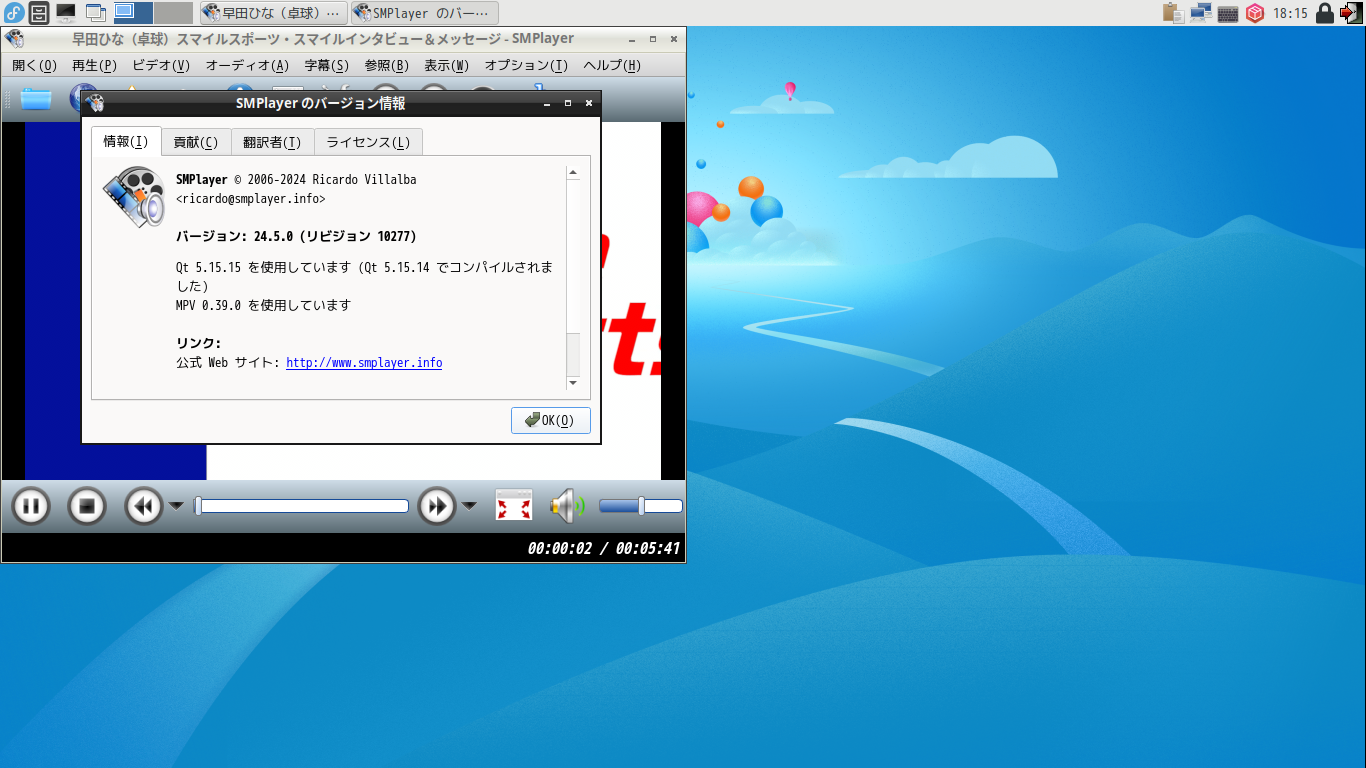This screenshot has width=1366, height=768.
Task: Open the 参照(B) menu
Action: click(387, 66)
